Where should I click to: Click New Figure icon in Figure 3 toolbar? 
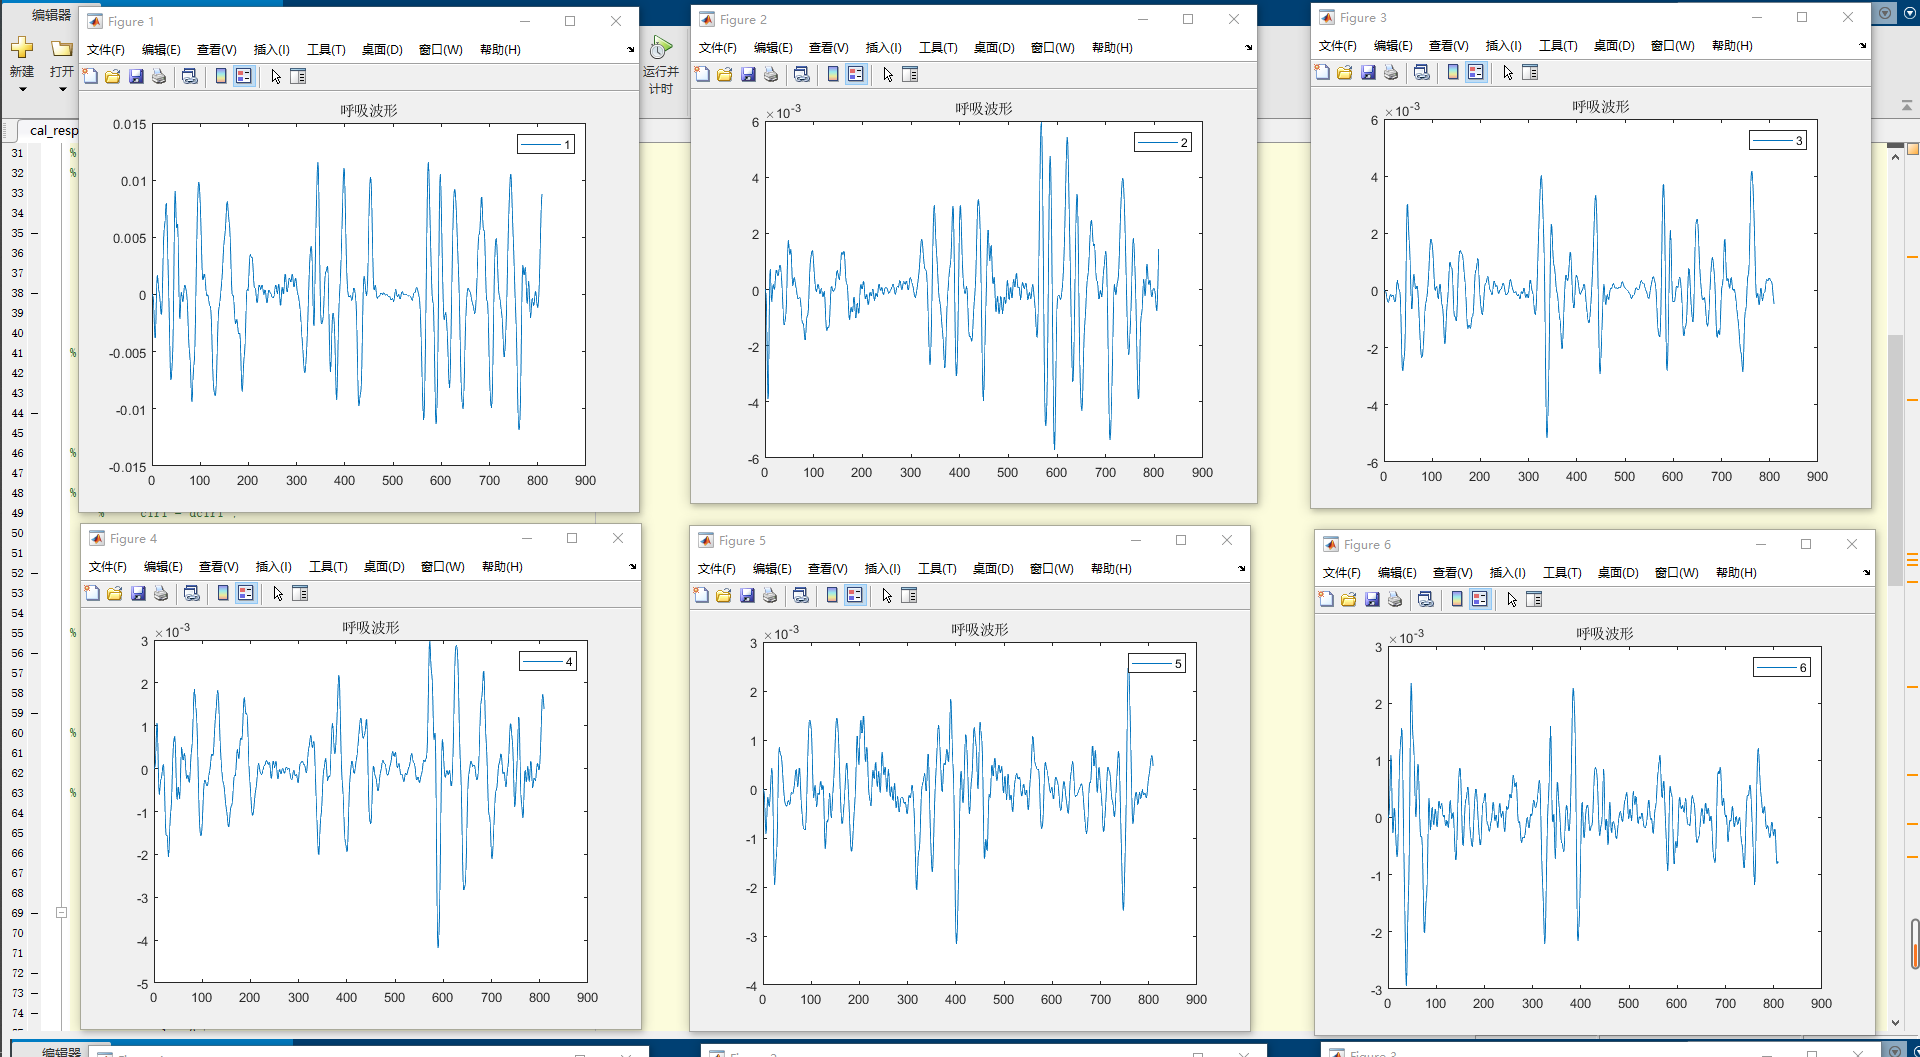pos(1322,72)
